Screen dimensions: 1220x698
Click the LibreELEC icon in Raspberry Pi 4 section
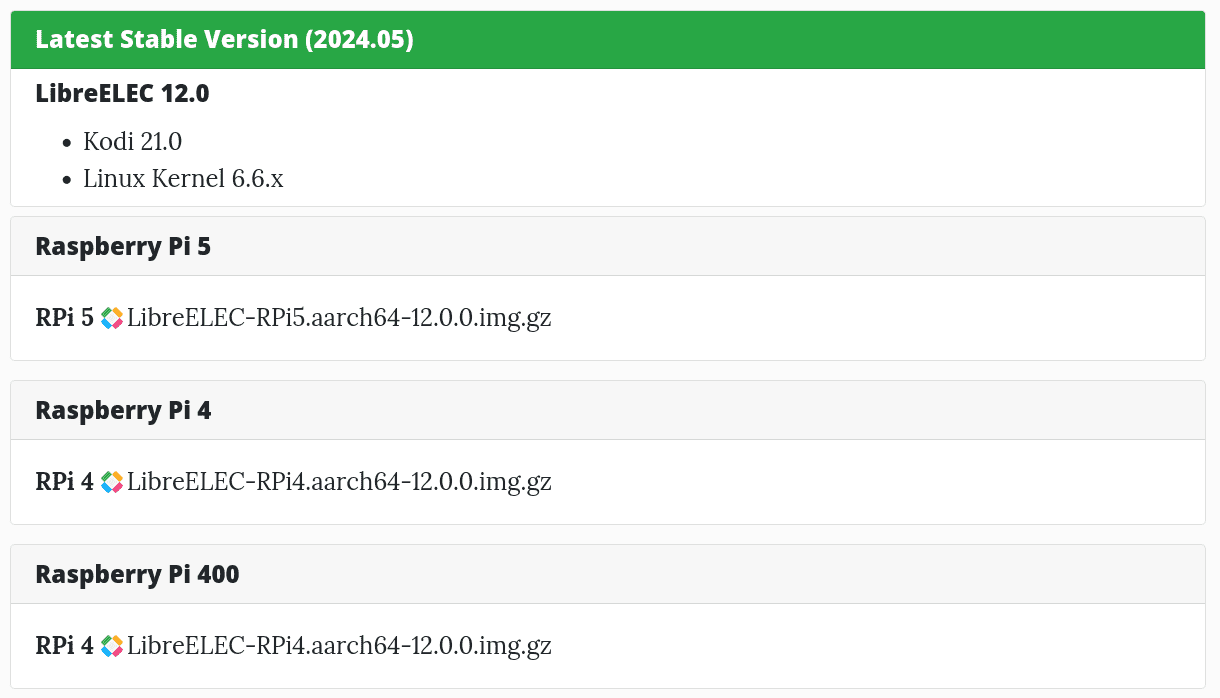click(x=112, y=482)
